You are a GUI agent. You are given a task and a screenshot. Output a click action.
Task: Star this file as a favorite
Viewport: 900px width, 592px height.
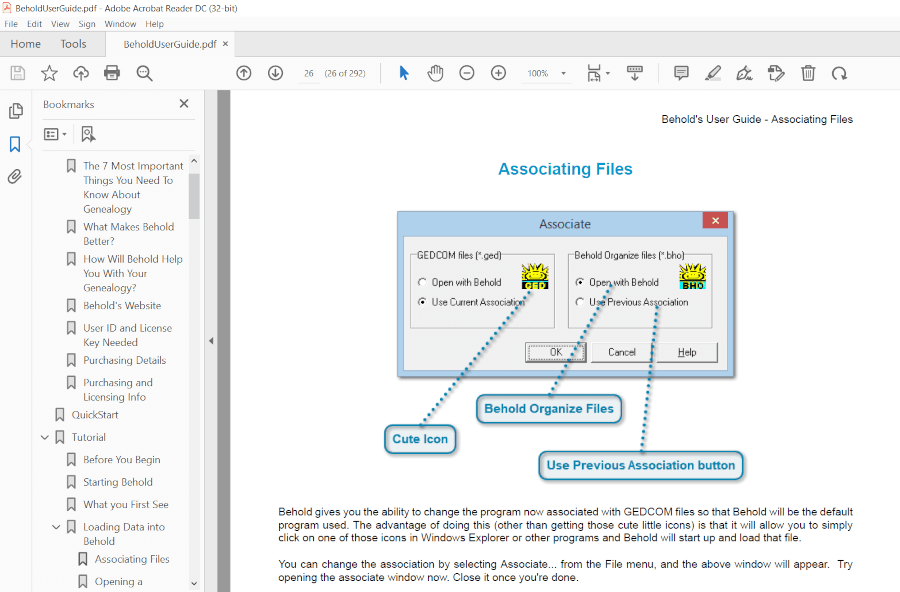click(x=49, y=73)
